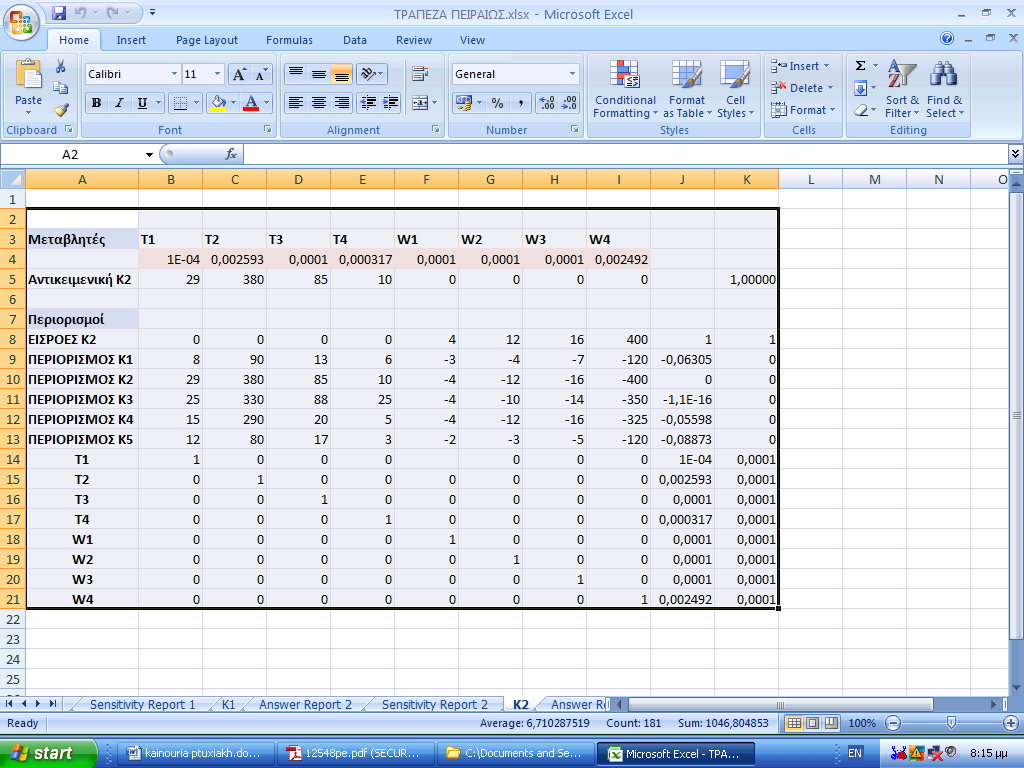Open the Office Button menu
Image resolution: width=1024 pixels, height=768 pixels.
point(21,22)
